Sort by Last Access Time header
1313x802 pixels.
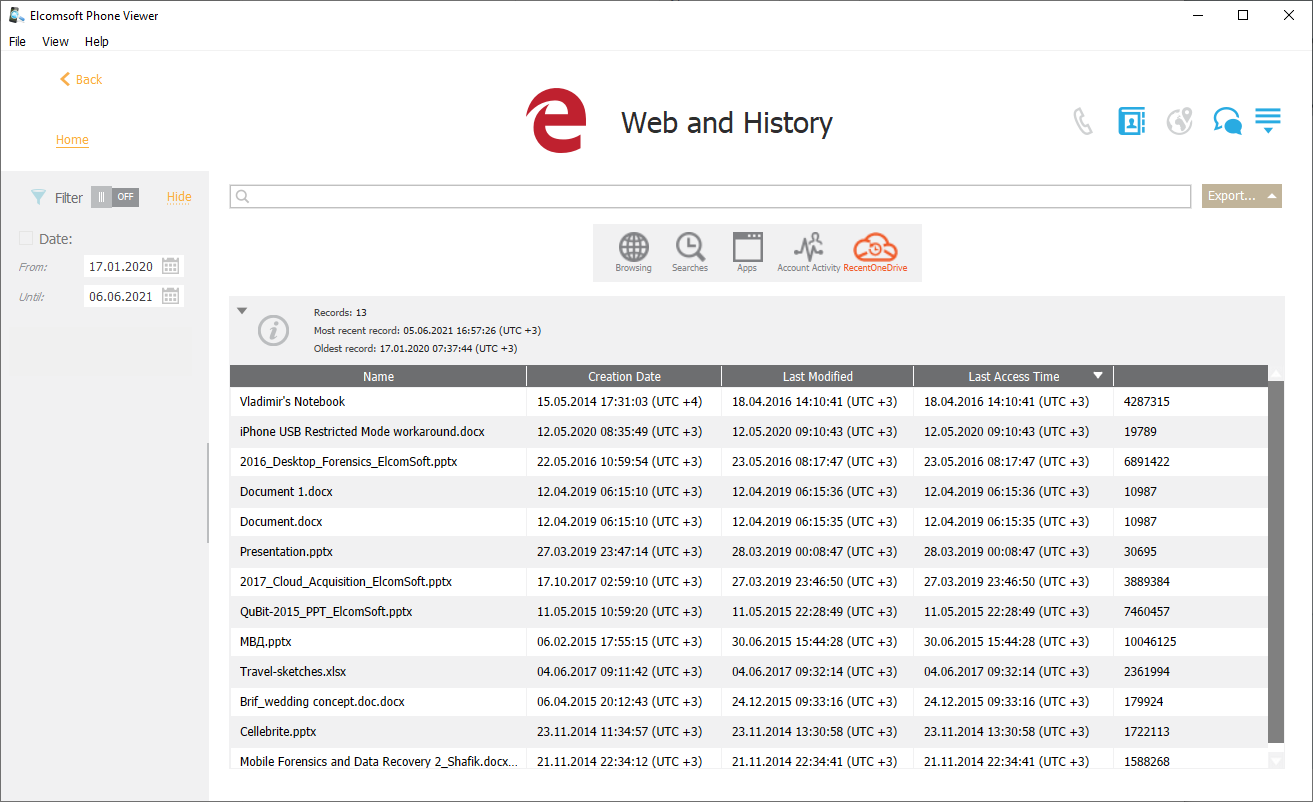(x=1013, y=376)
